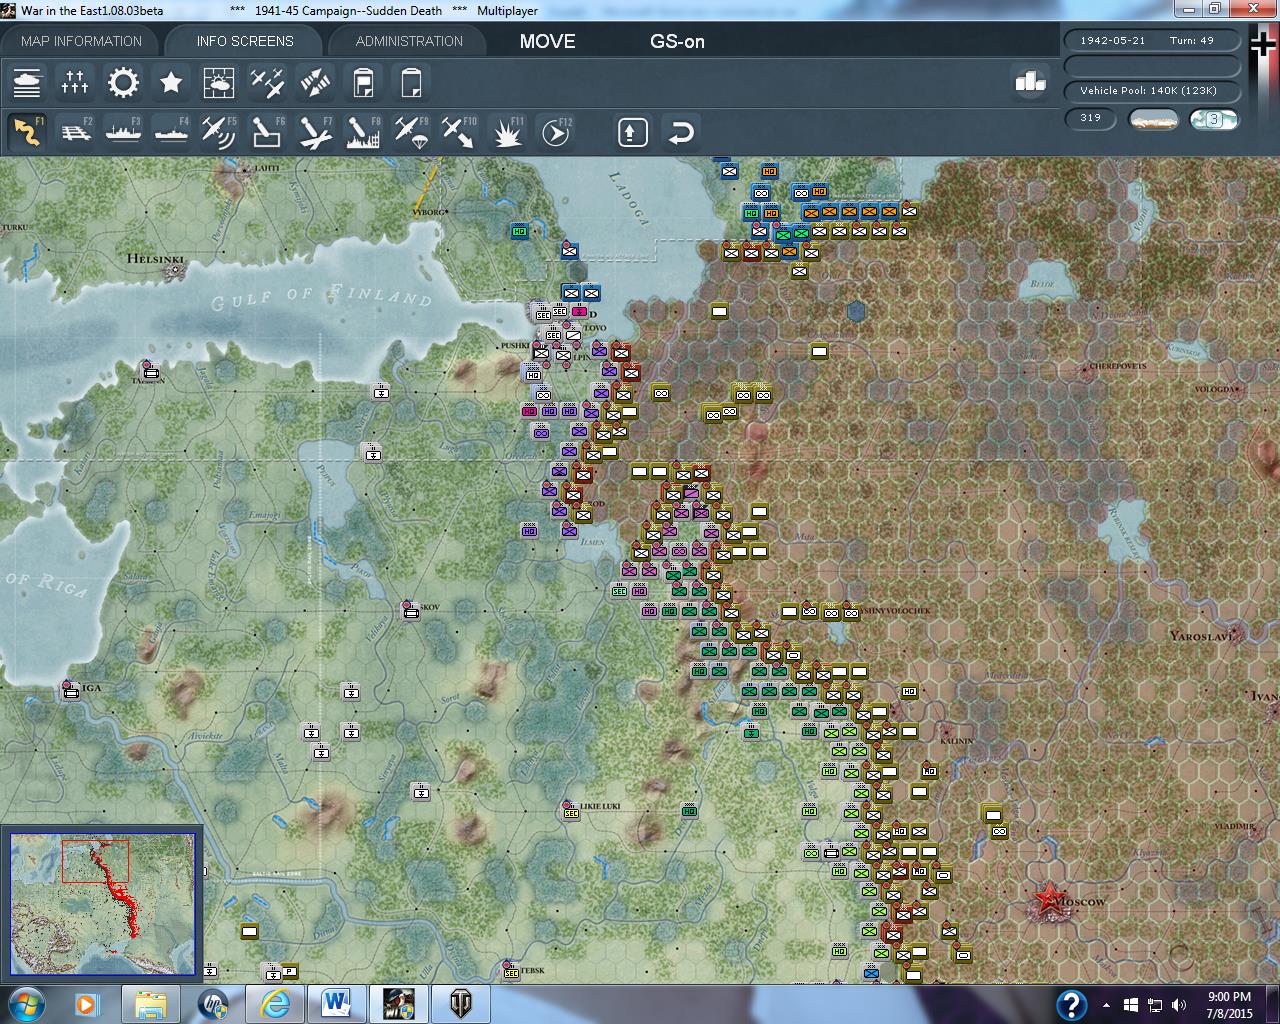1280x1024 pixels.
Task: Click the date and Turn 49 display
Action: click(x=1152, y=40)
